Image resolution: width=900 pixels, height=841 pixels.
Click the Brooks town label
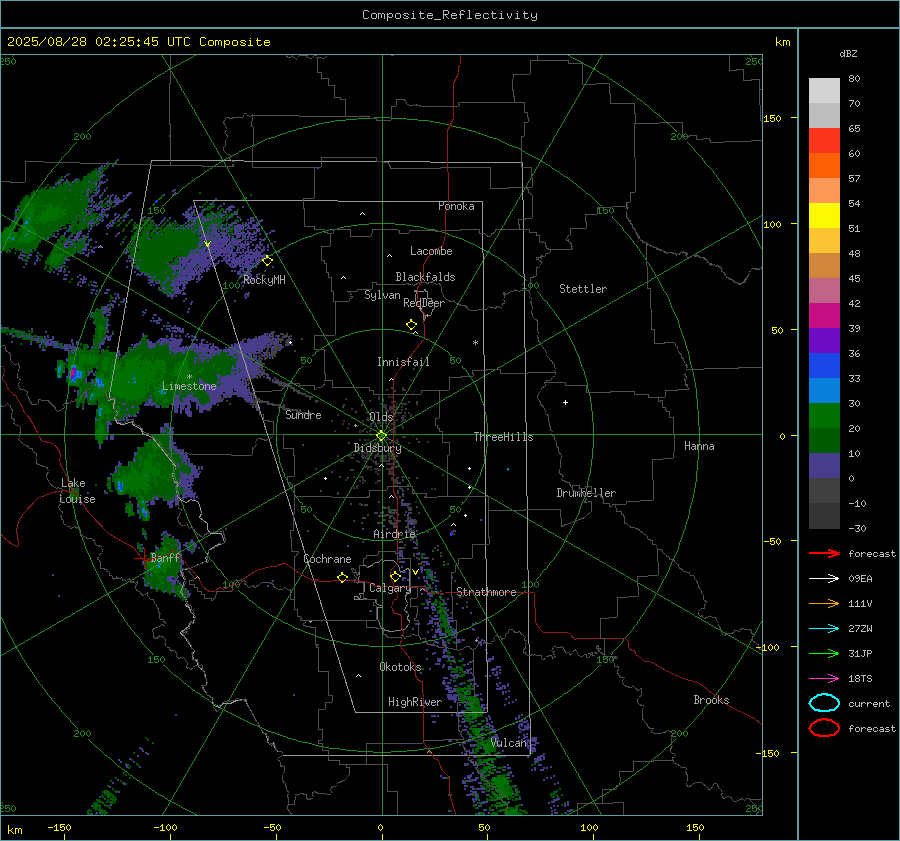point(711,700)
